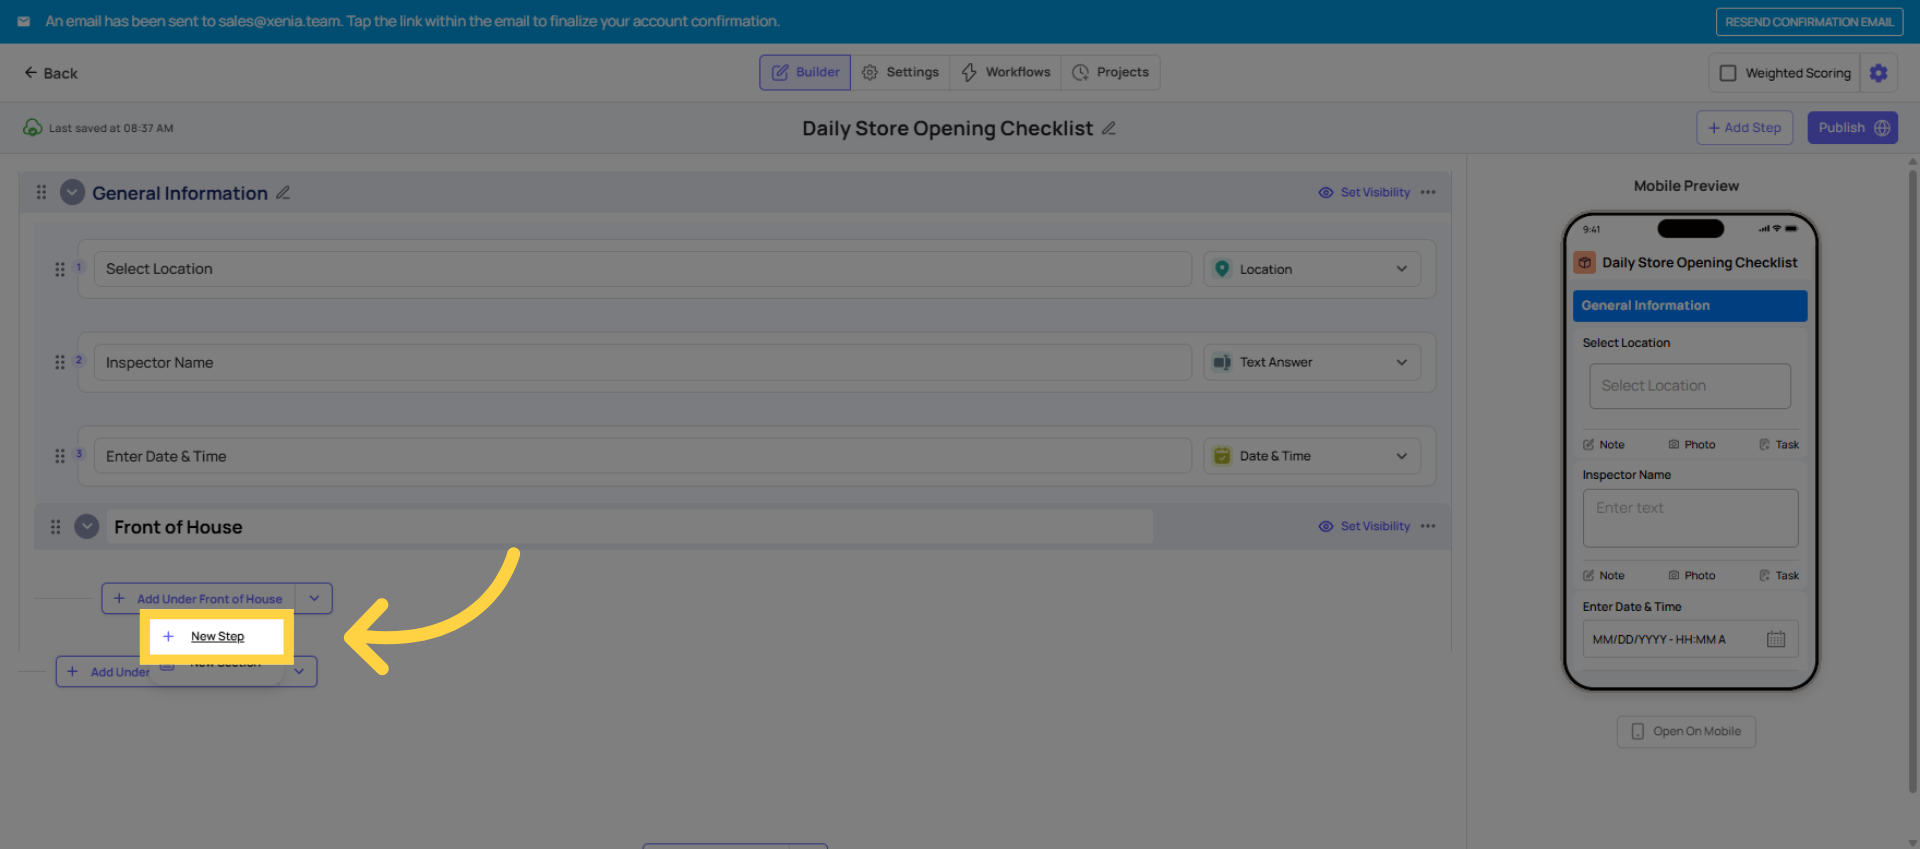Click the Front of House drag handle
1920x849 pixels.
pos(56,527)
